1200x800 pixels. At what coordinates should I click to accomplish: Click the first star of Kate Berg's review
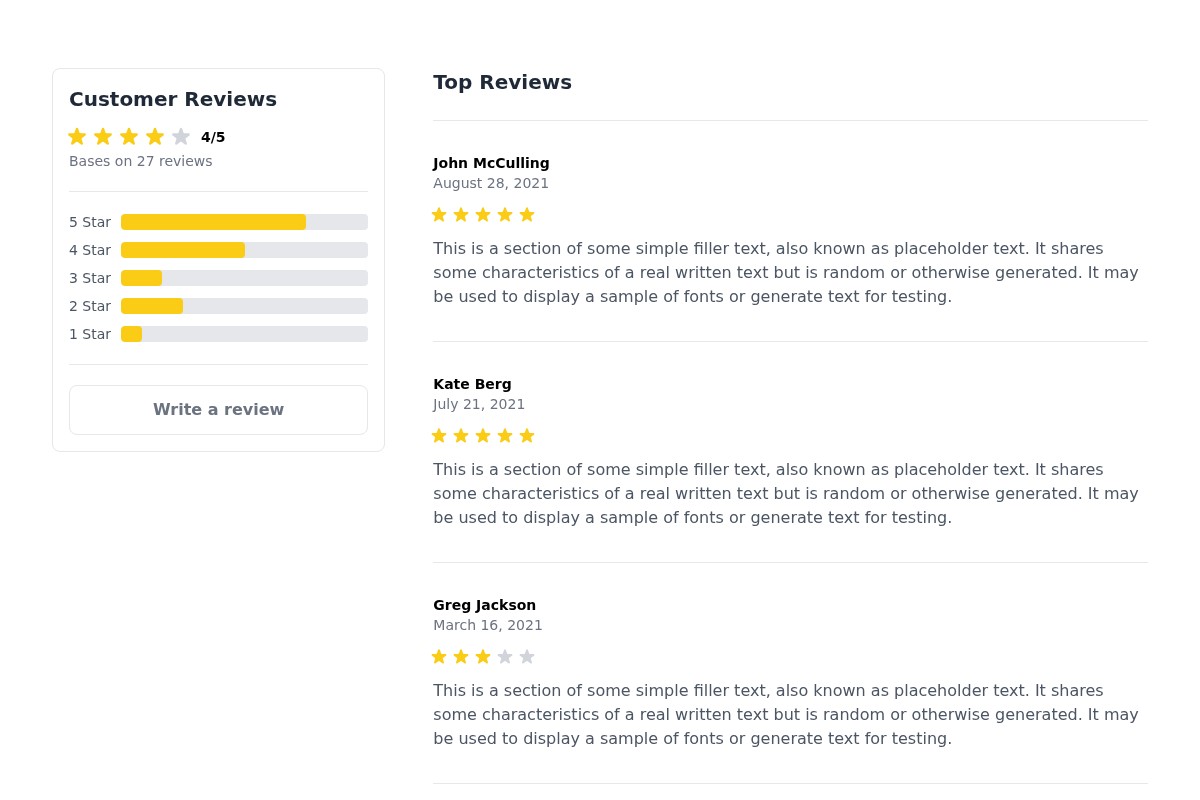439,436
